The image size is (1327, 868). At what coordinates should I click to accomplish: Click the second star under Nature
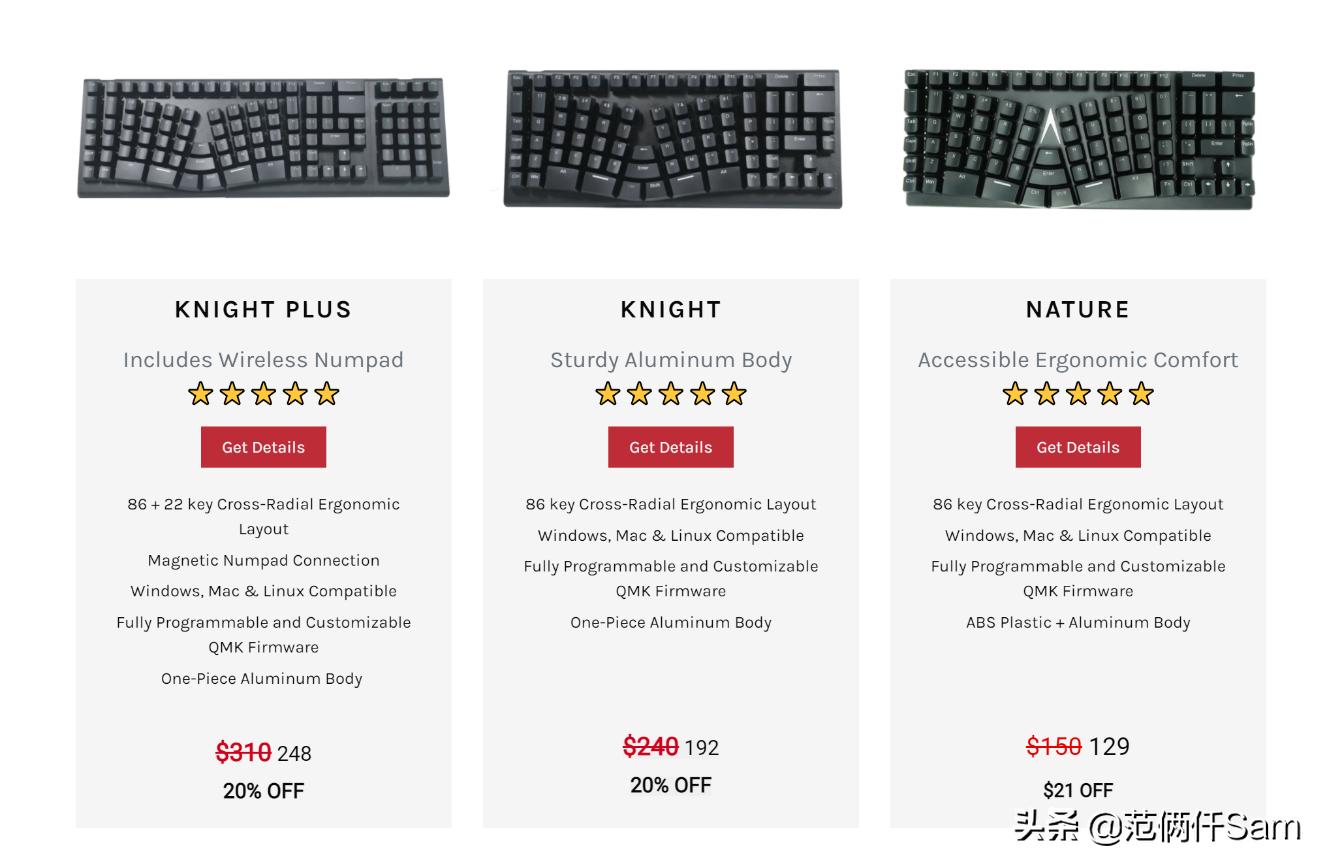(x=1046, y=394)
